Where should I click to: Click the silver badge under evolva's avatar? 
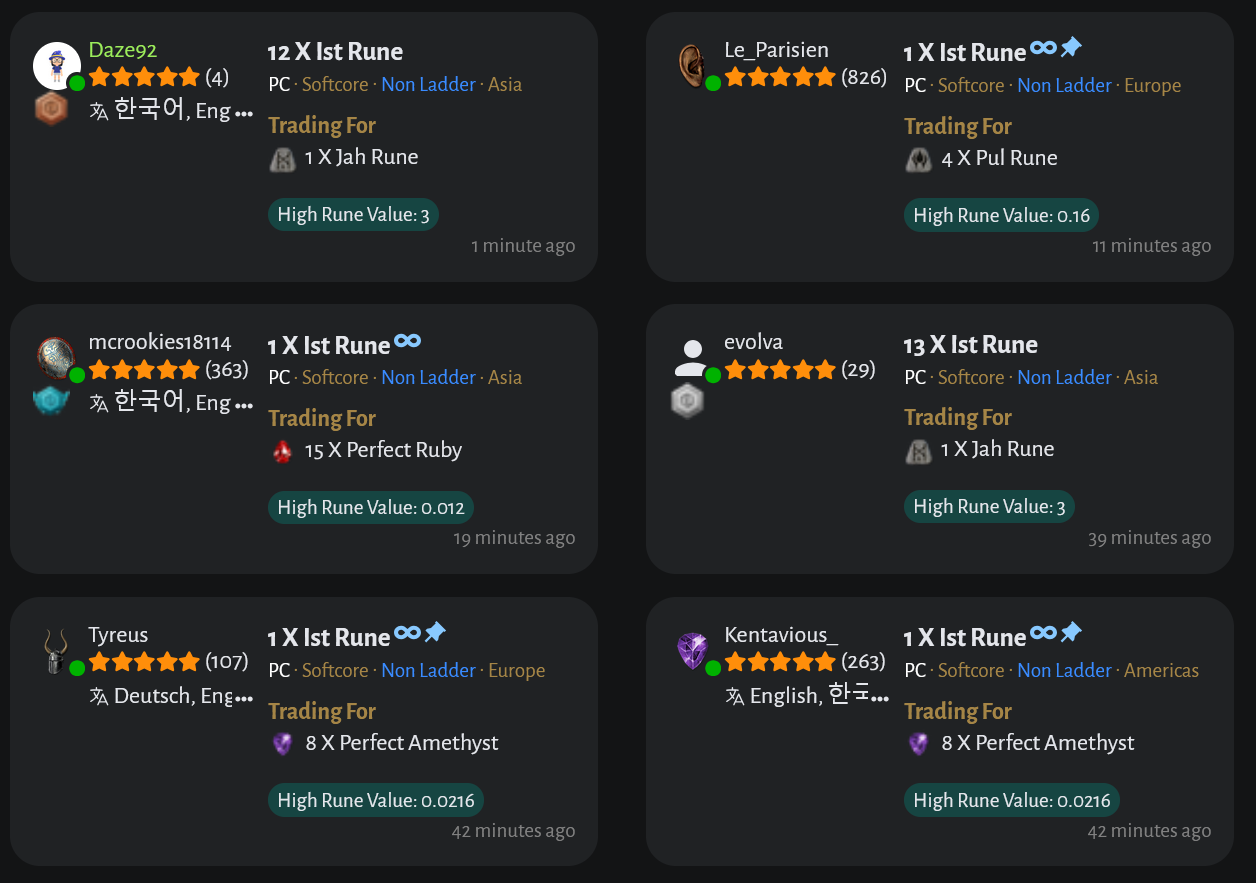pyautogui.click(x=688, y=401)
